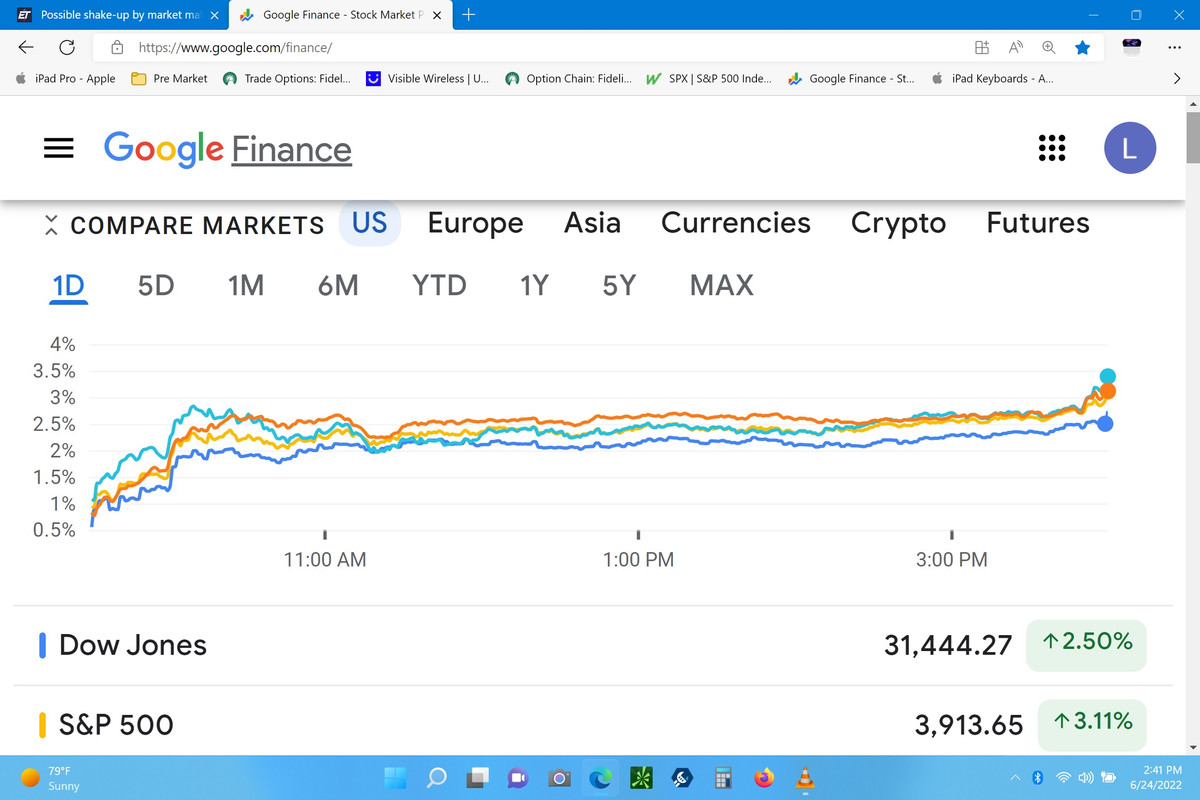Image resolution: width=1200 pixels, height=800 pixels.
Task: Select the 5Y chart range
Action: point(619,286)
